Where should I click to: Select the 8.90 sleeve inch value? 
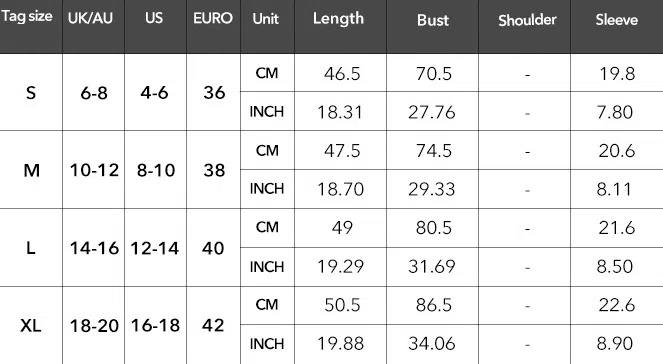pyautogui.click(x=615, y=344)
